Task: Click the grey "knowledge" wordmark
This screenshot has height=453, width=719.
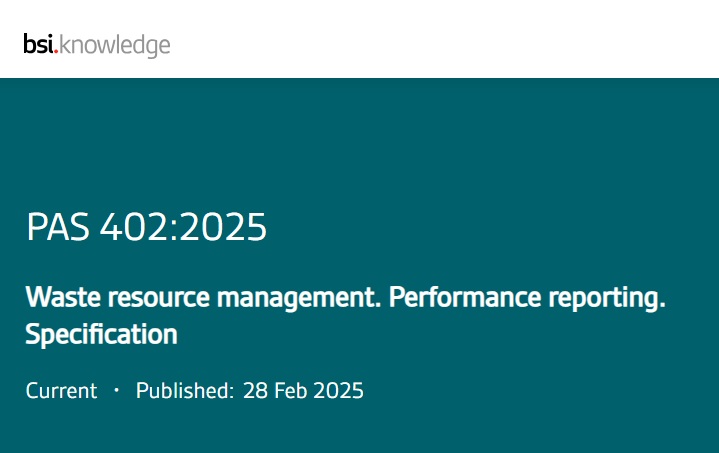Action: pyautogui.click(x=115, y=46)
